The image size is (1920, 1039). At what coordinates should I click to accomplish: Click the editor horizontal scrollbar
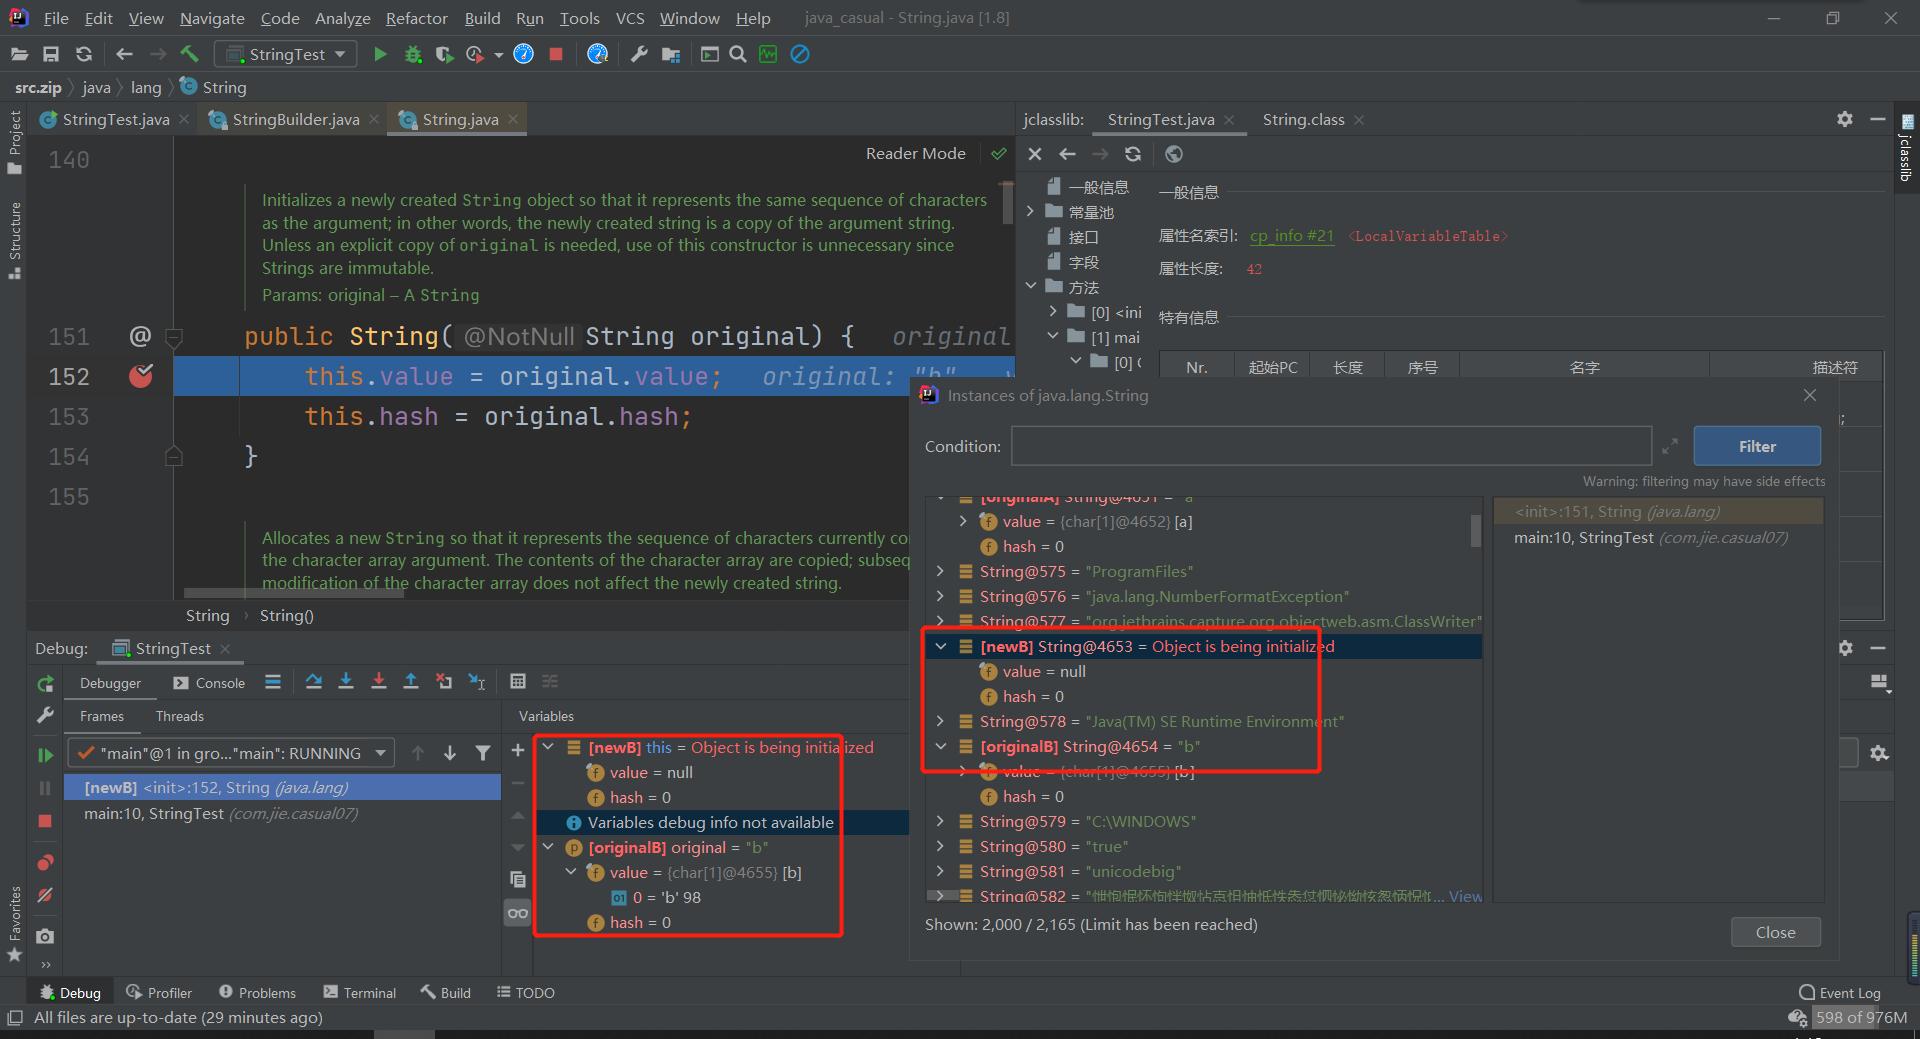(x=295, y=593)
